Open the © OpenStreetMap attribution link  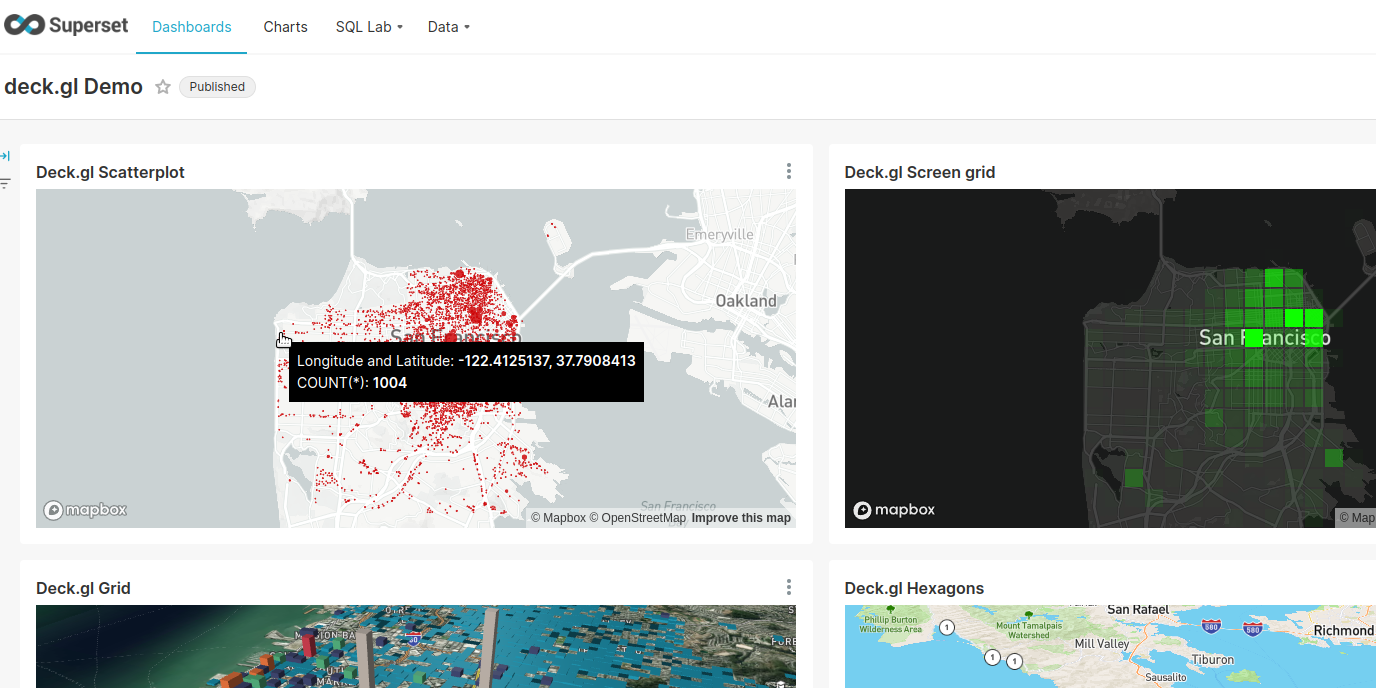click(x=638, y=518)
